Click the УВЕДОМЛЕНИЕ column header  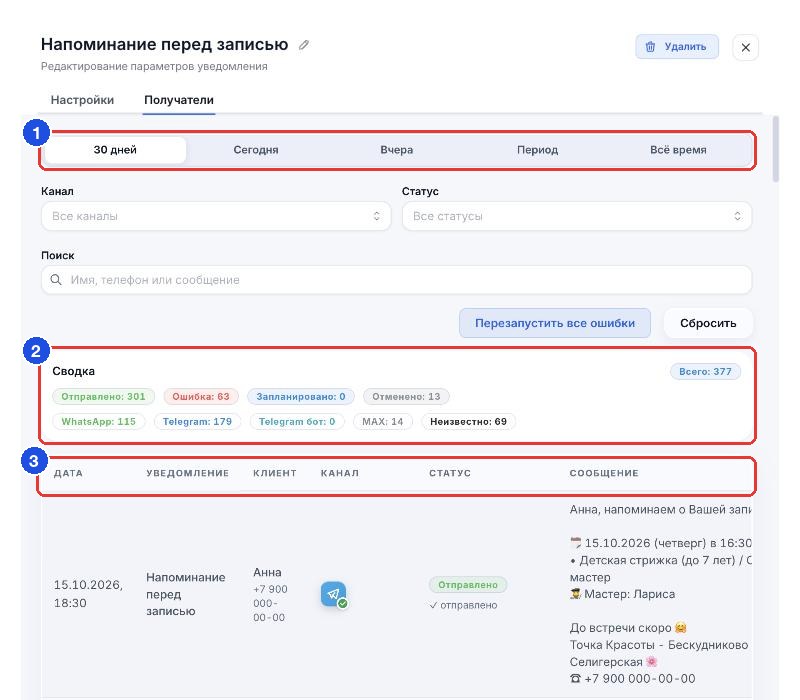pyautogui.click(x=187, y=473)
